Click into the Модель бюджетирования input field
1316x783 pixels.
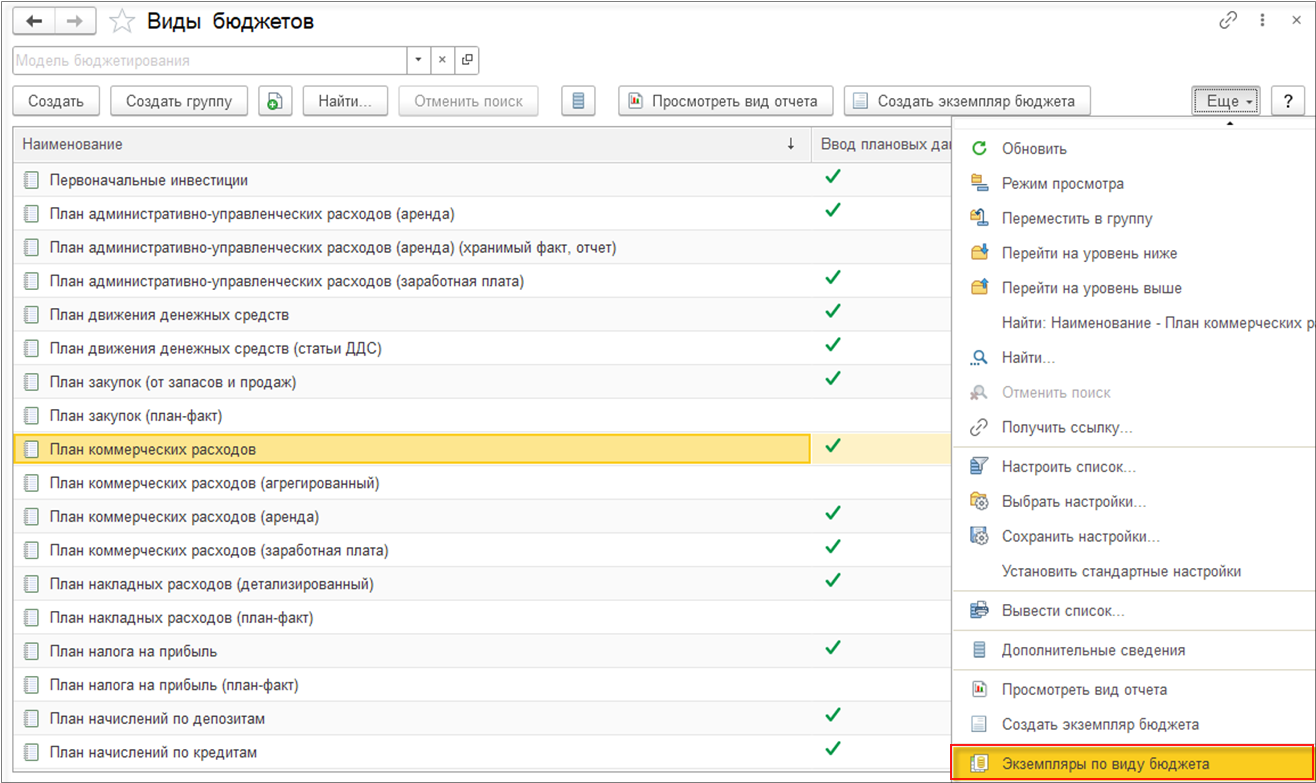[210, 60]
